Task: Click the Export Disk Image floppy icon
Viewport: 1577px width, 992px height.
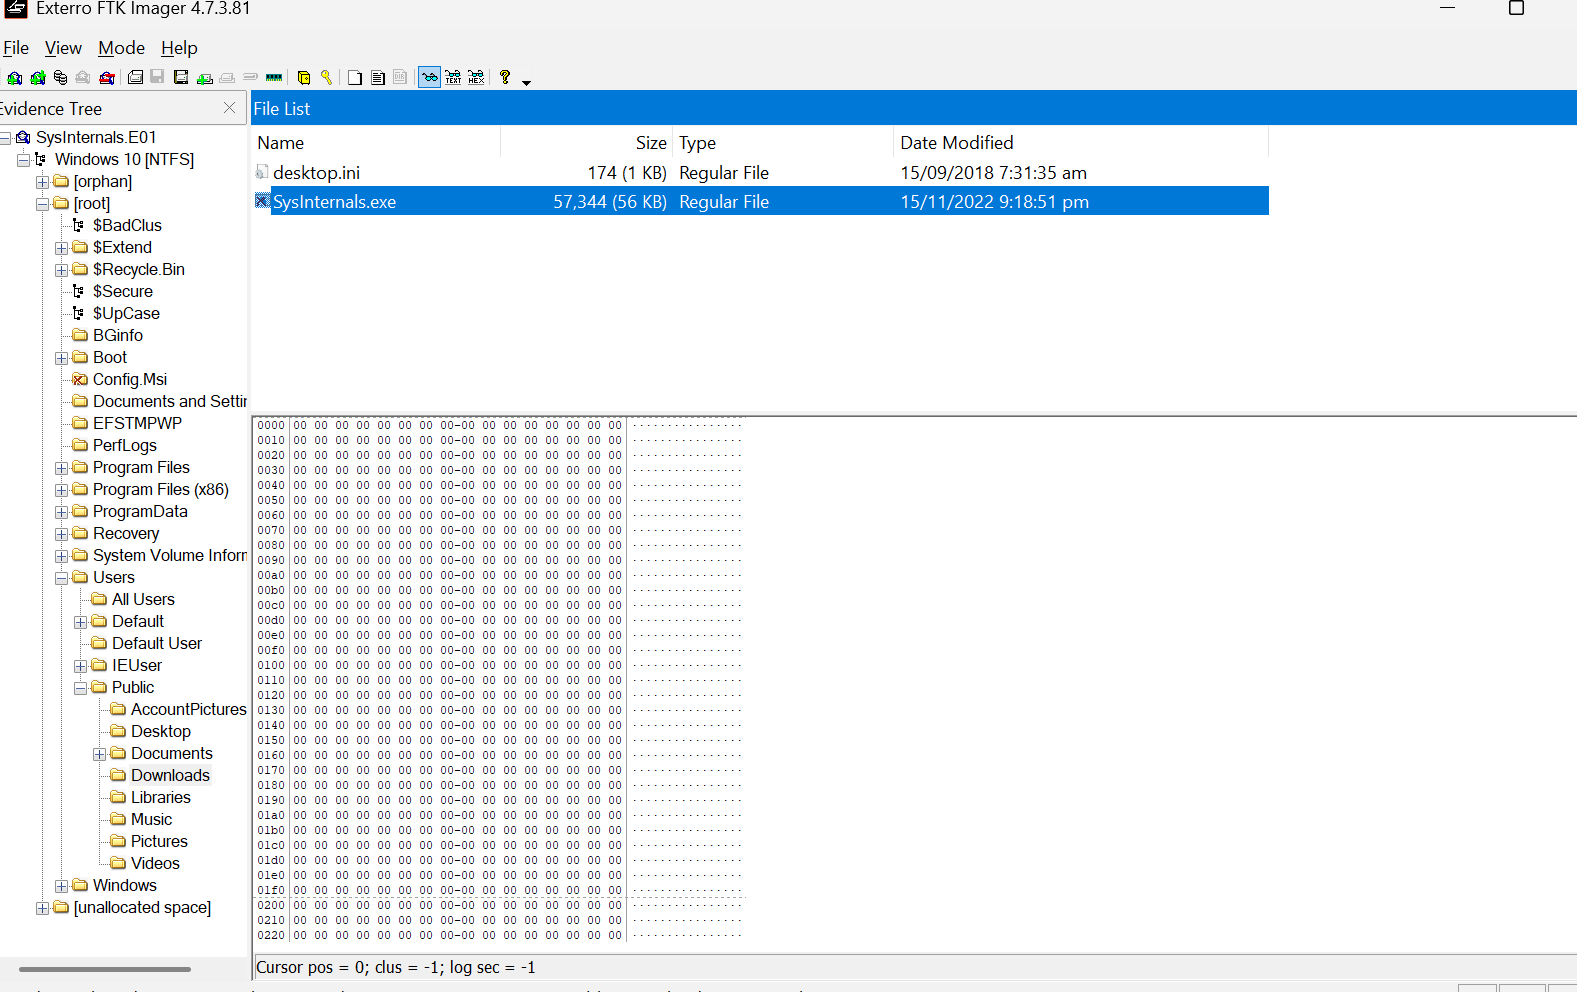Action: click(x=157, y=77)
